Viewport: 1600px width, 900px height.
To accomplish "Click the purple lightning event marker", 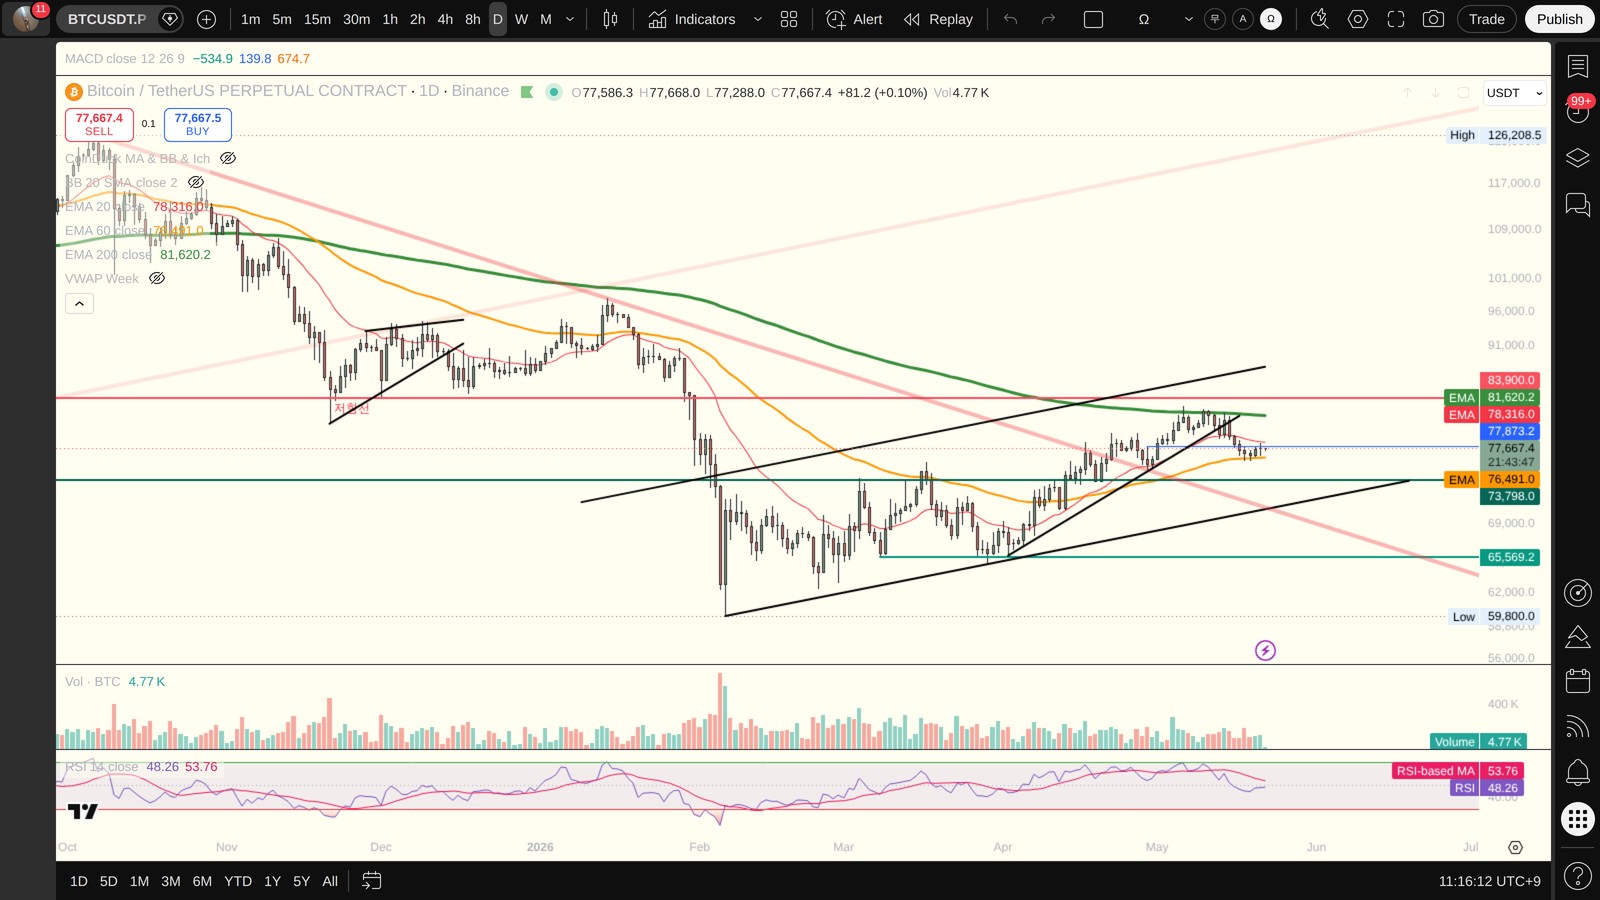I will [x=1265, y=651].
